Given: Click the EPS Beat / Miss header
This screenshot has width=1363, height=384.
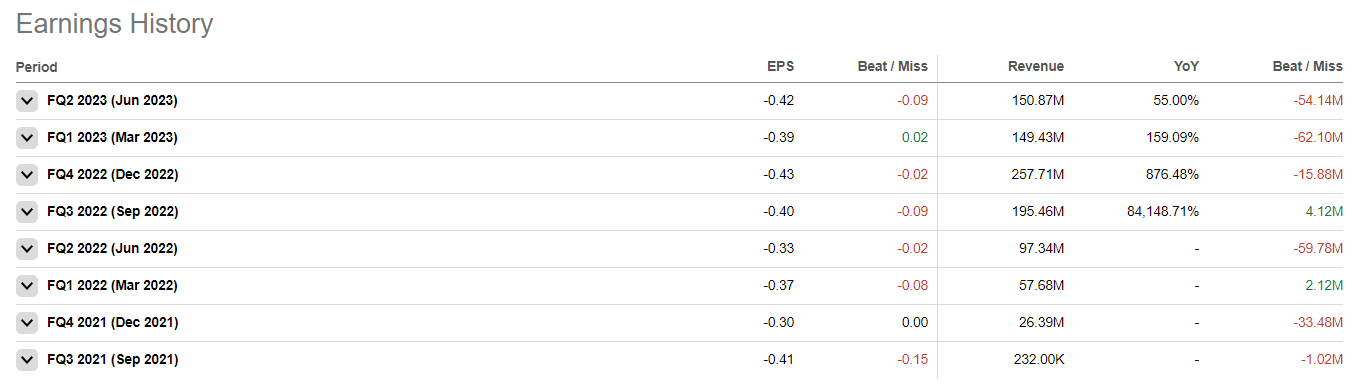Looking at the screenshot, I should (x=892, y=67).
